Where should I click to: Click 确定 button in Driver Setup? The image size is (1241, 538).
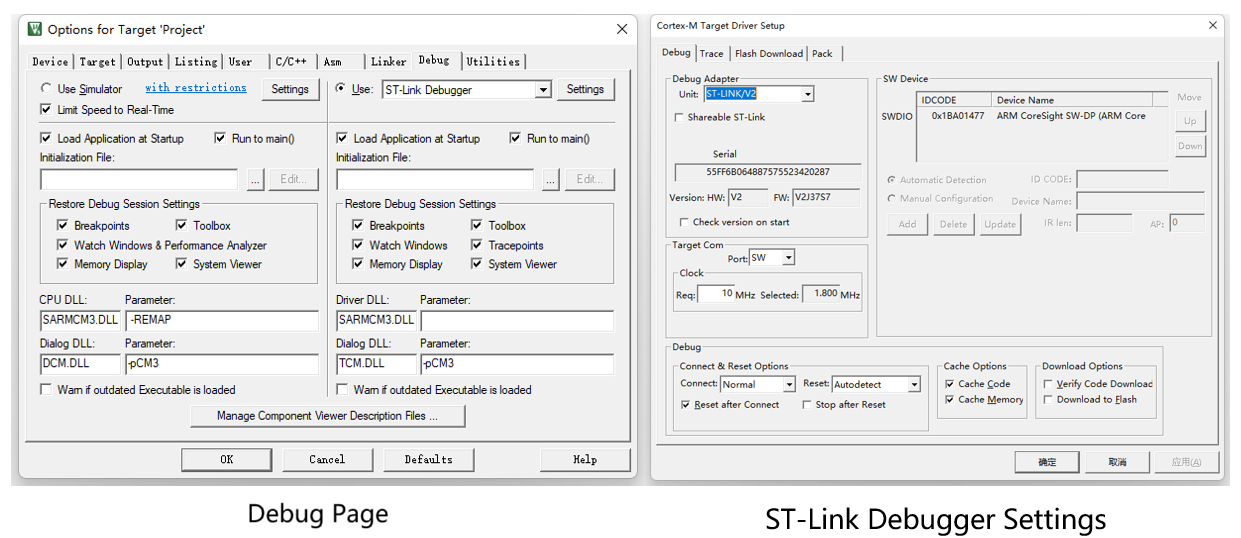coord(1047,462)
